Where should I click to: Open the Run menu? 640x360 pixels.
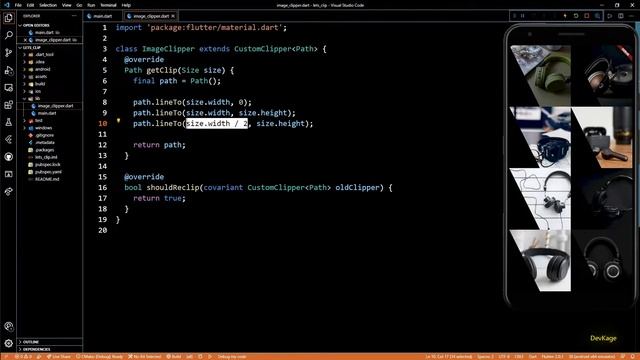click(x=91, y=5)
